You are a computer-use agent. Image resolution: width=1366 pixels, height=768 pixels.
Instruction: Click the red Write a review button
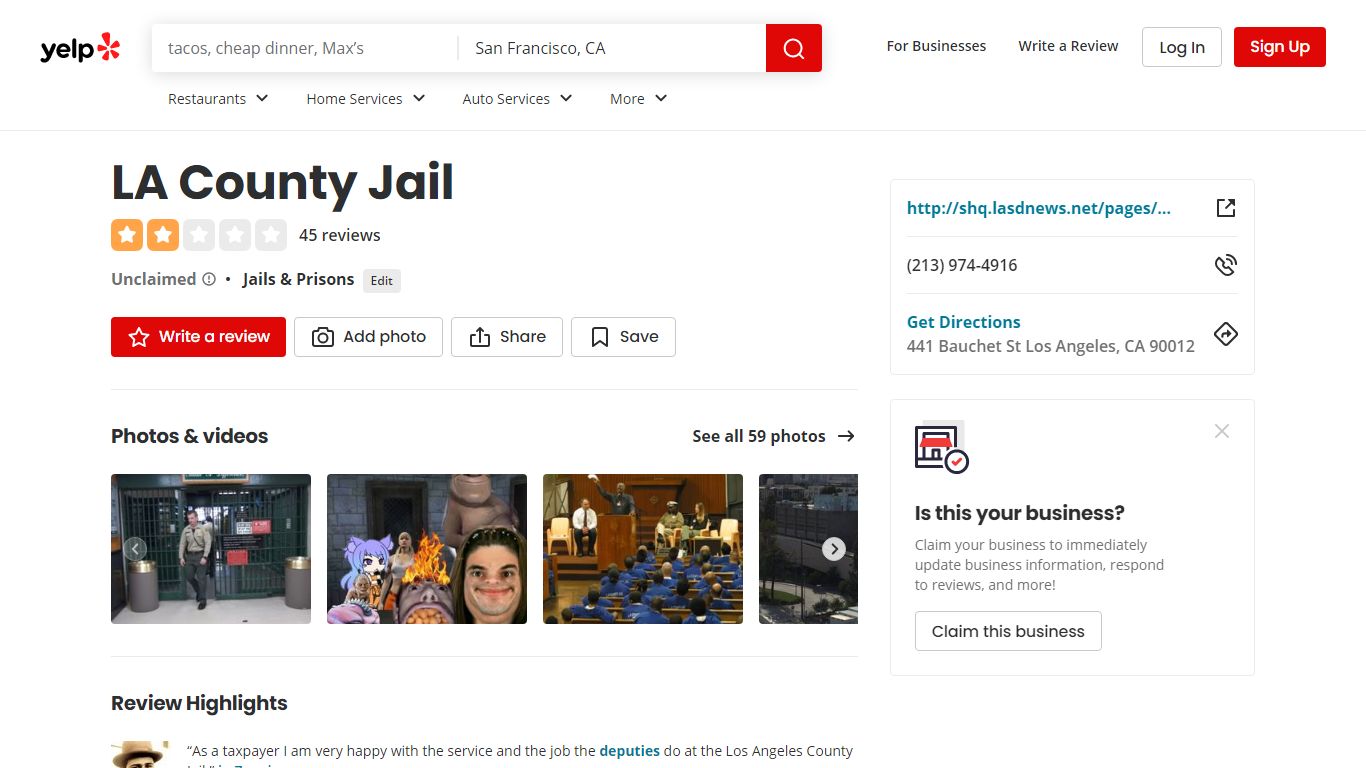click(x=198, y=337)
